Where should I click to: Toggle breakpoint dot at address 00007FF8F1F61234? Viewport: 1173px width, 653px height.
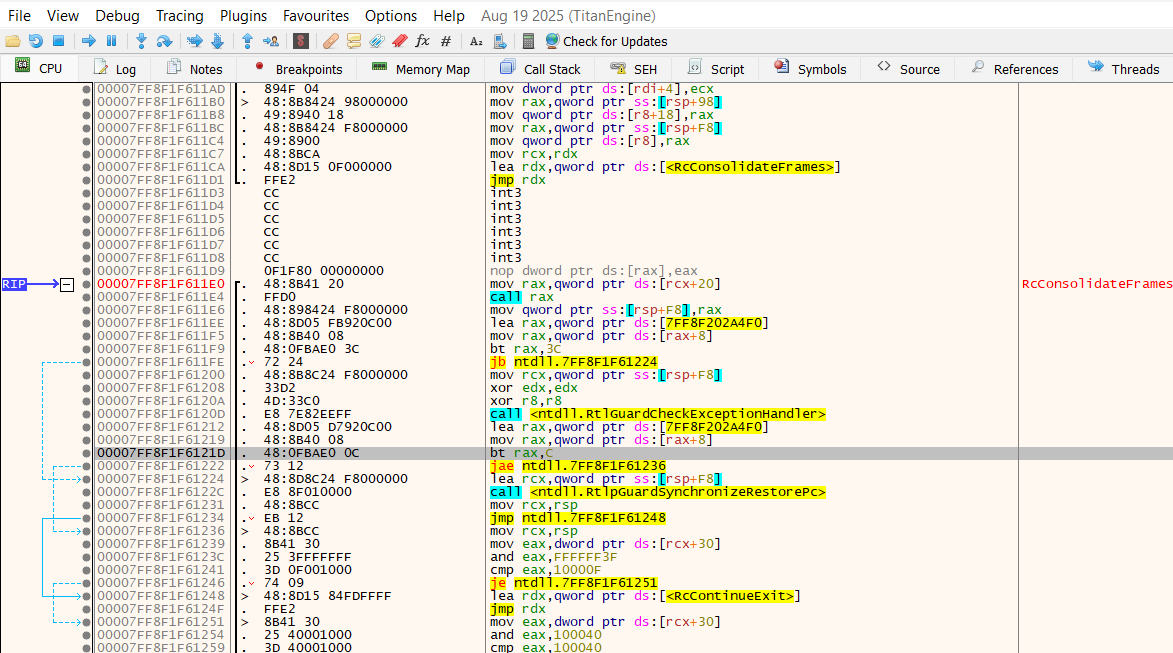tap(87, 518)
